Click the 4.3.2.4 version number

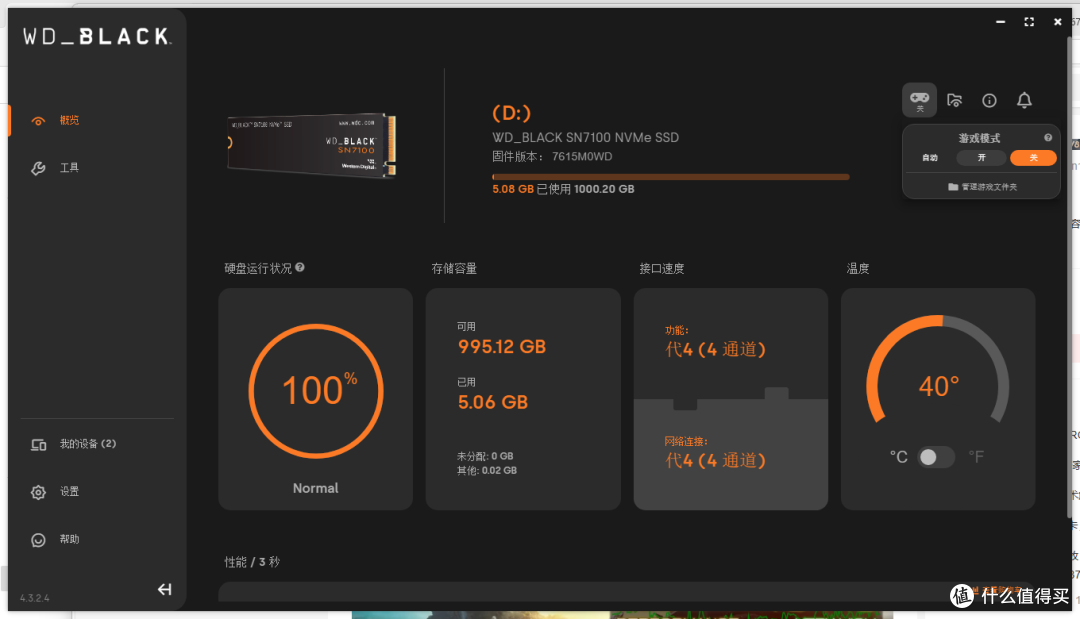tap(34, 598)
